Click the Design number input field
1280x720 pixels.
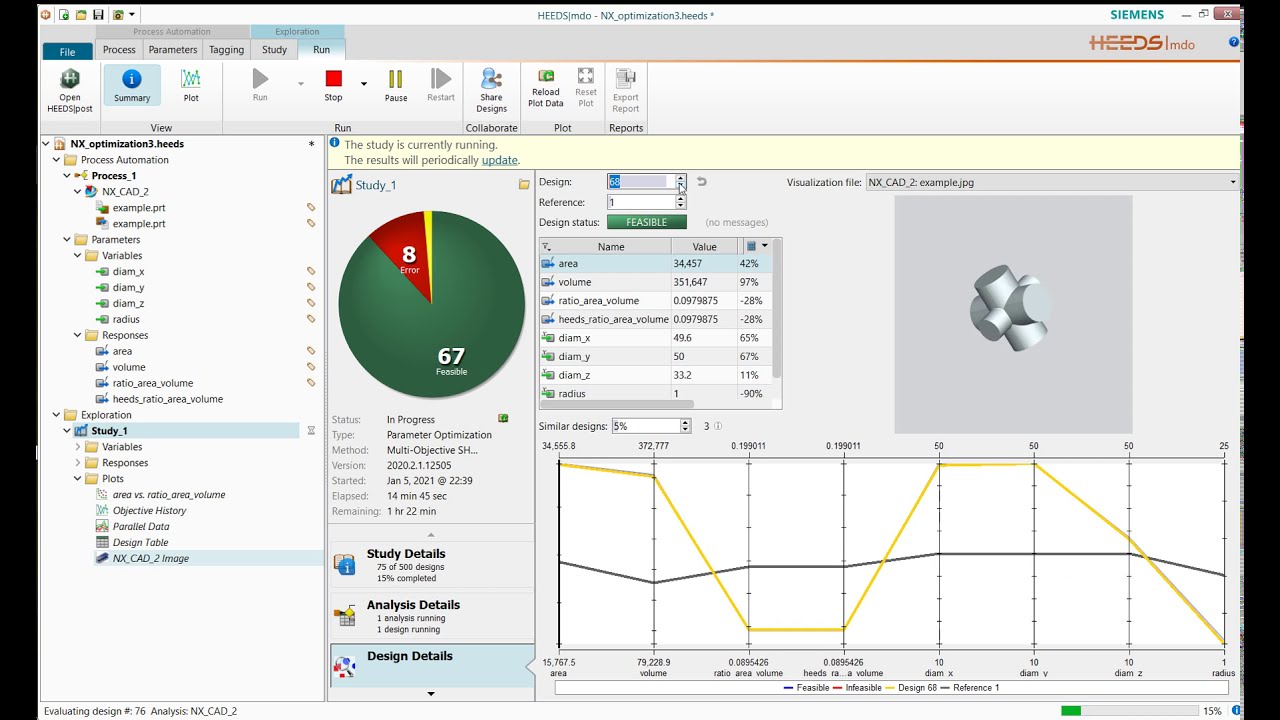(641, 182)
